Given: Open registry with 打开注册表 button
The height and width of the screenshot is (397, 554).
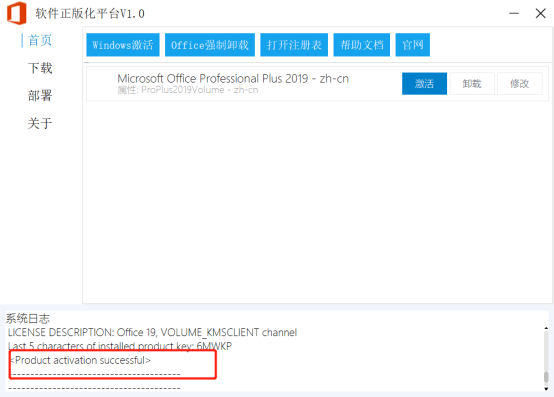Looking at the screenshot, I should point(294,45).
